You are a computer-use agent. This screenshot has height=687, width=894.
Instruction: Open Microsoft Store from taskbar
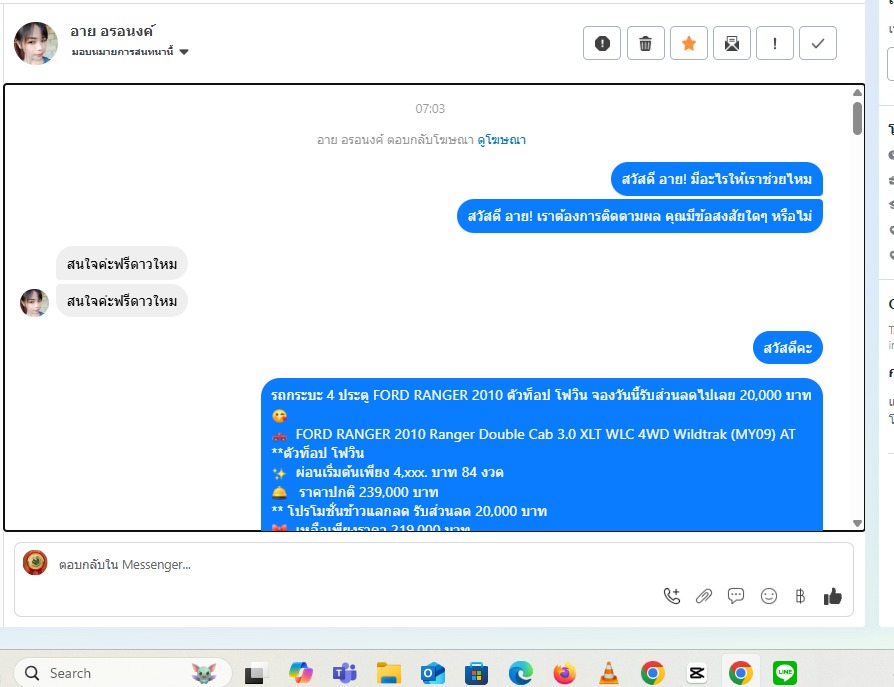[477, 673]
